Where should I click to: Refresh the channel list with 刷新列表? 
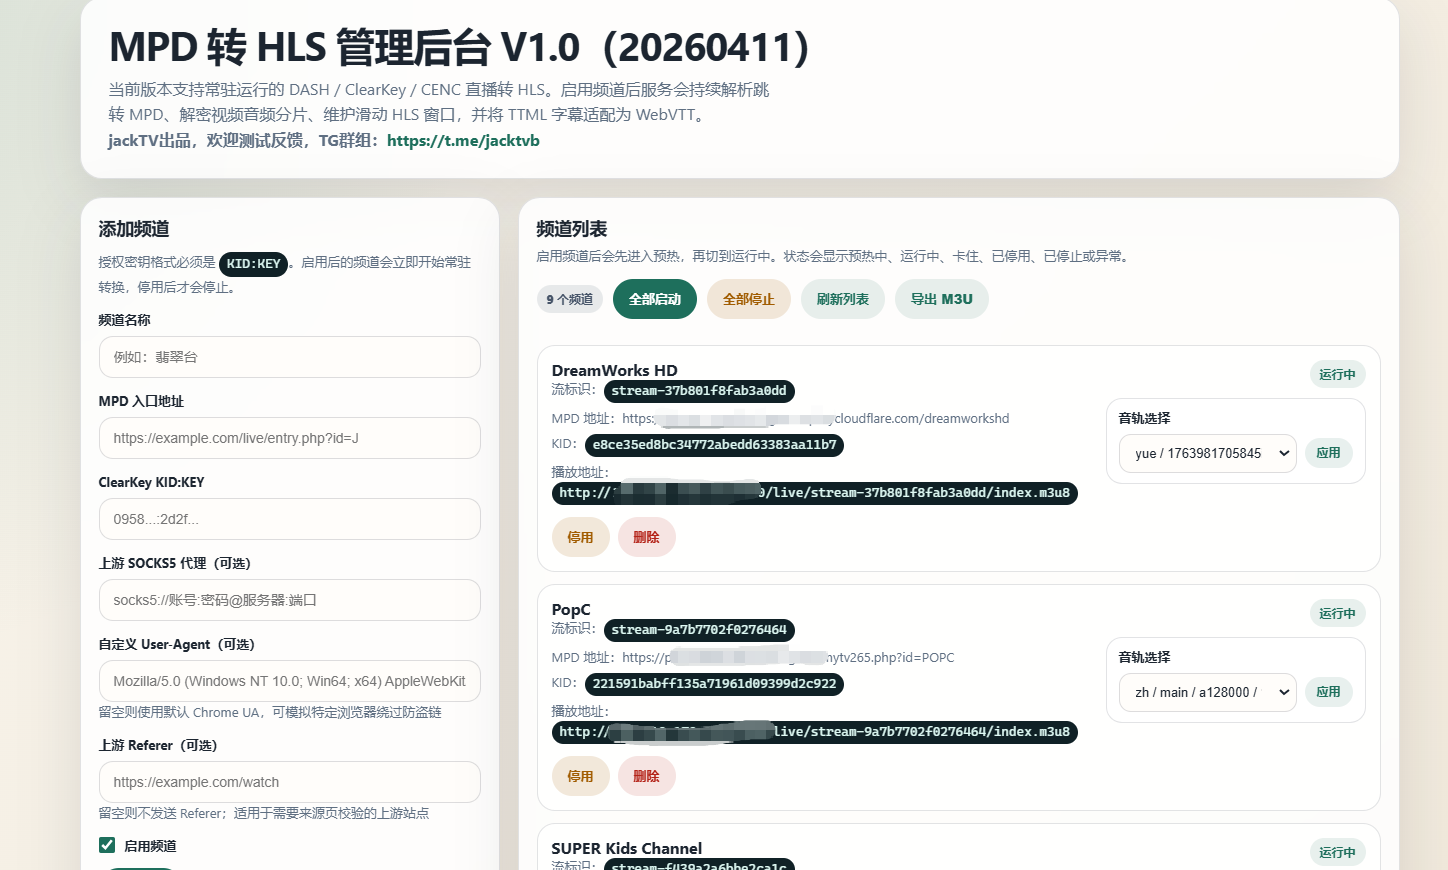point(842,299)
